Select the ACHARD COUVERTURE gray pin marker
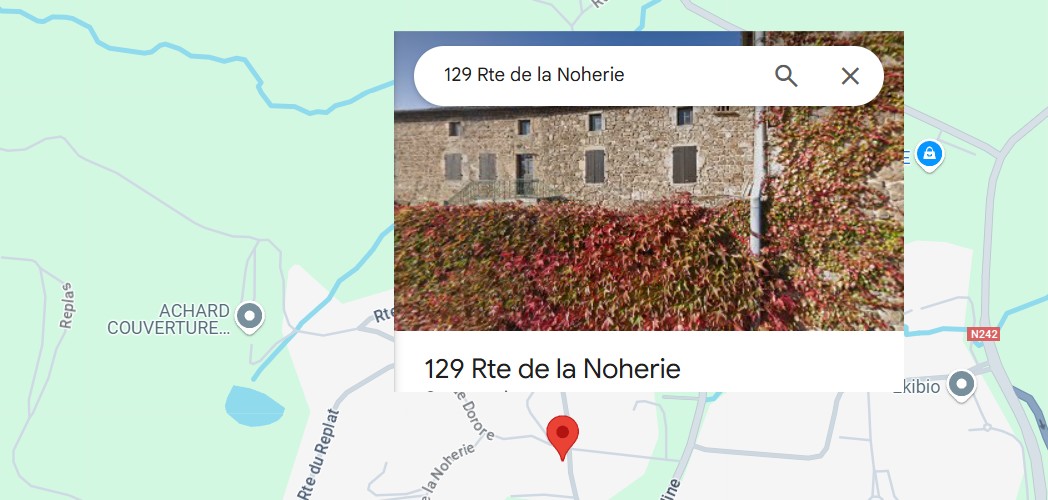Screen dimensions: 1048x500 (x=251, y=317)
